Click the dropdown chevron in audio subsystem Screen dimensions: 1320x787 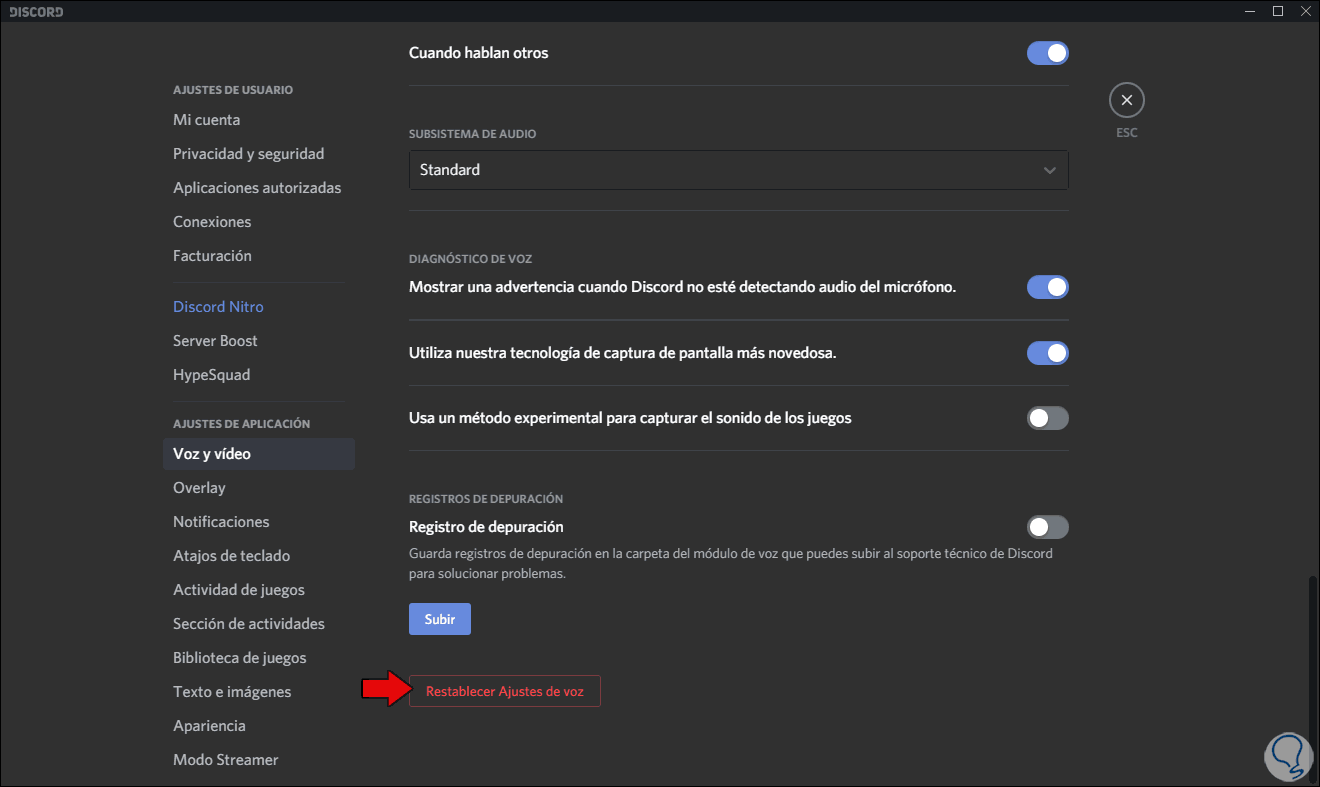(1049, 170)
